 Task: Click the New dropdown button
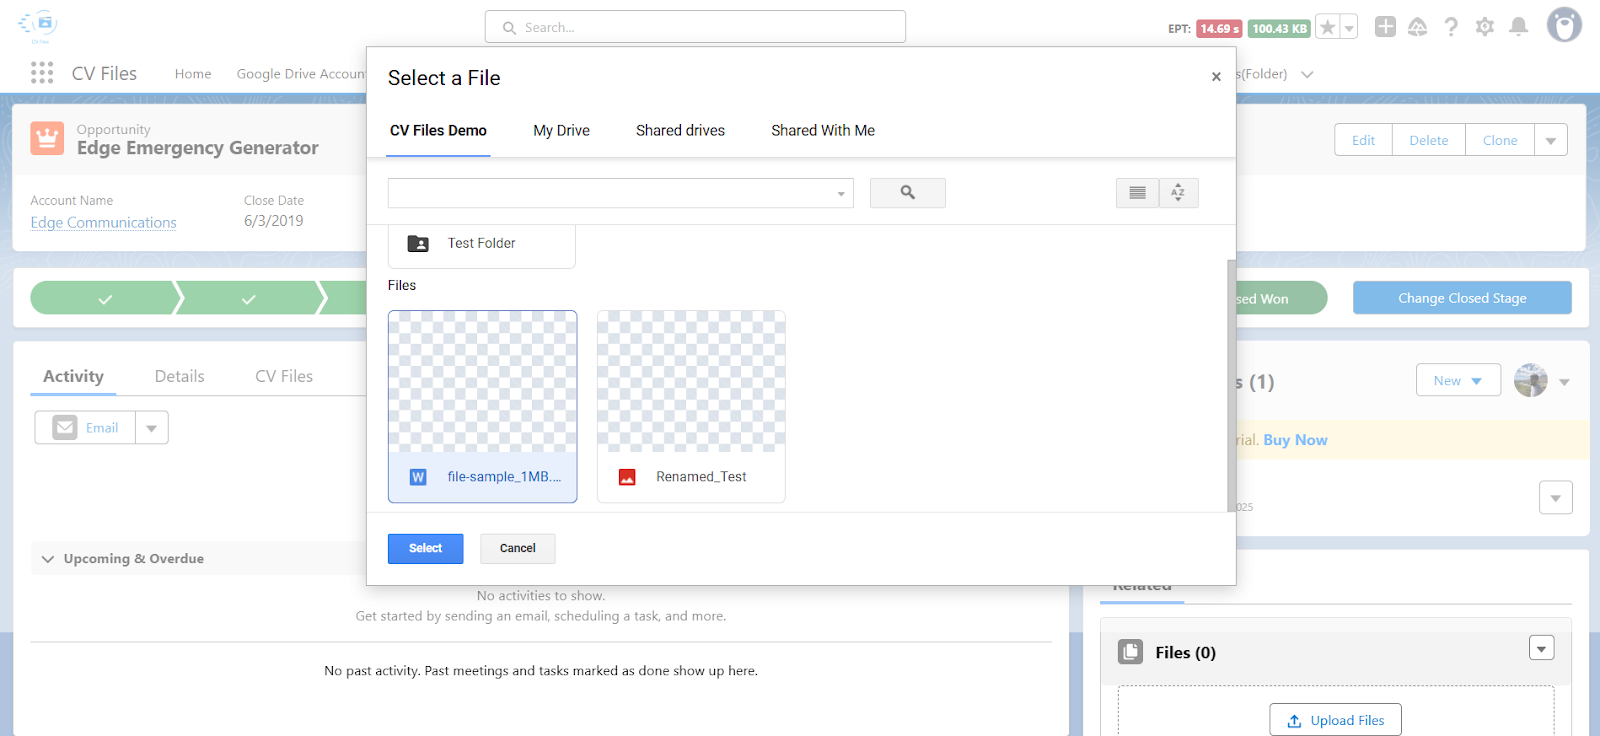(x=1458, y=380)
